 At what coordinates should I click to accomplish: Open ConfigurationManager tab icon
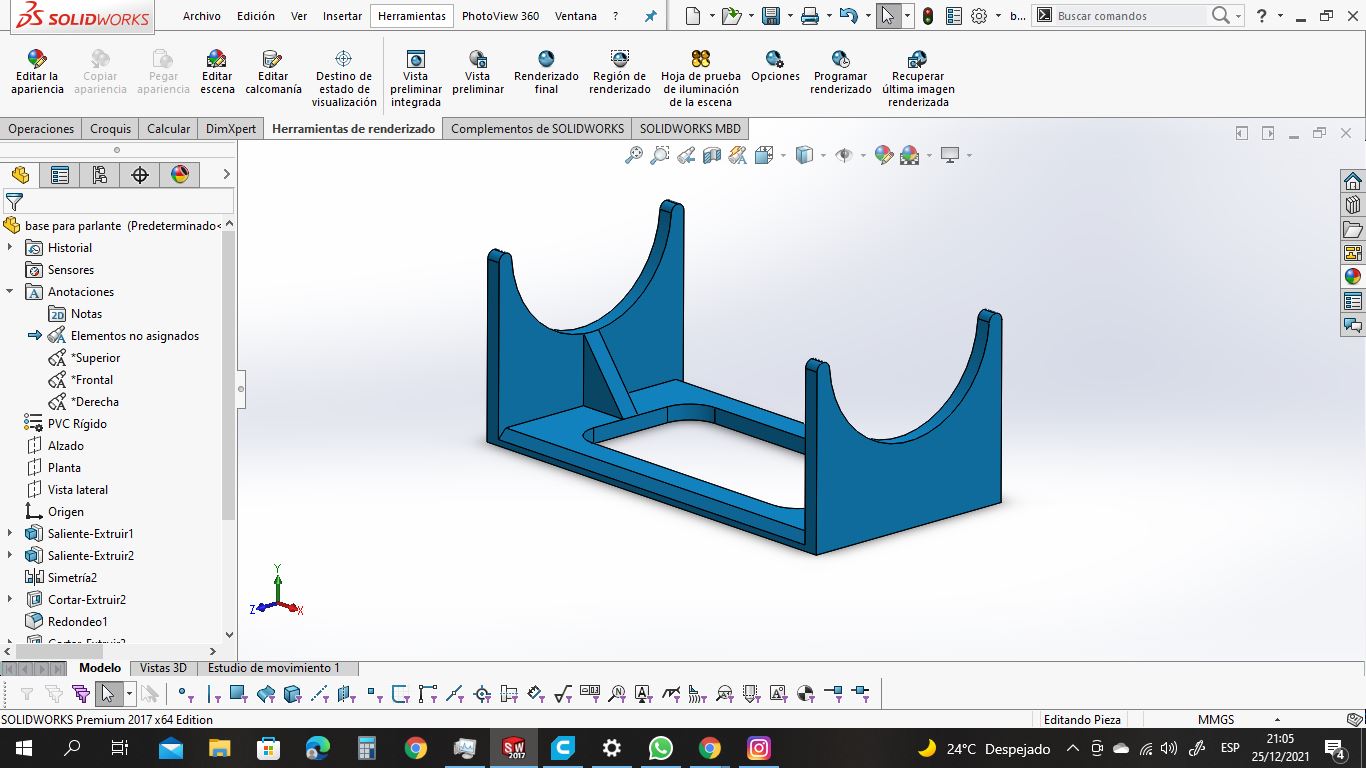(100, 175)
